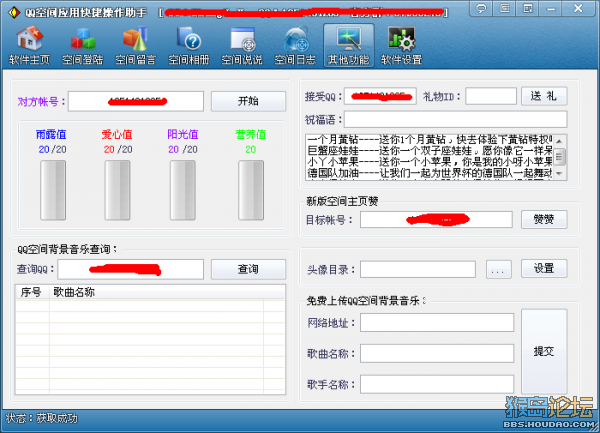
Task: Focus the 对方帐号 input field
Action: pos(136,101)
